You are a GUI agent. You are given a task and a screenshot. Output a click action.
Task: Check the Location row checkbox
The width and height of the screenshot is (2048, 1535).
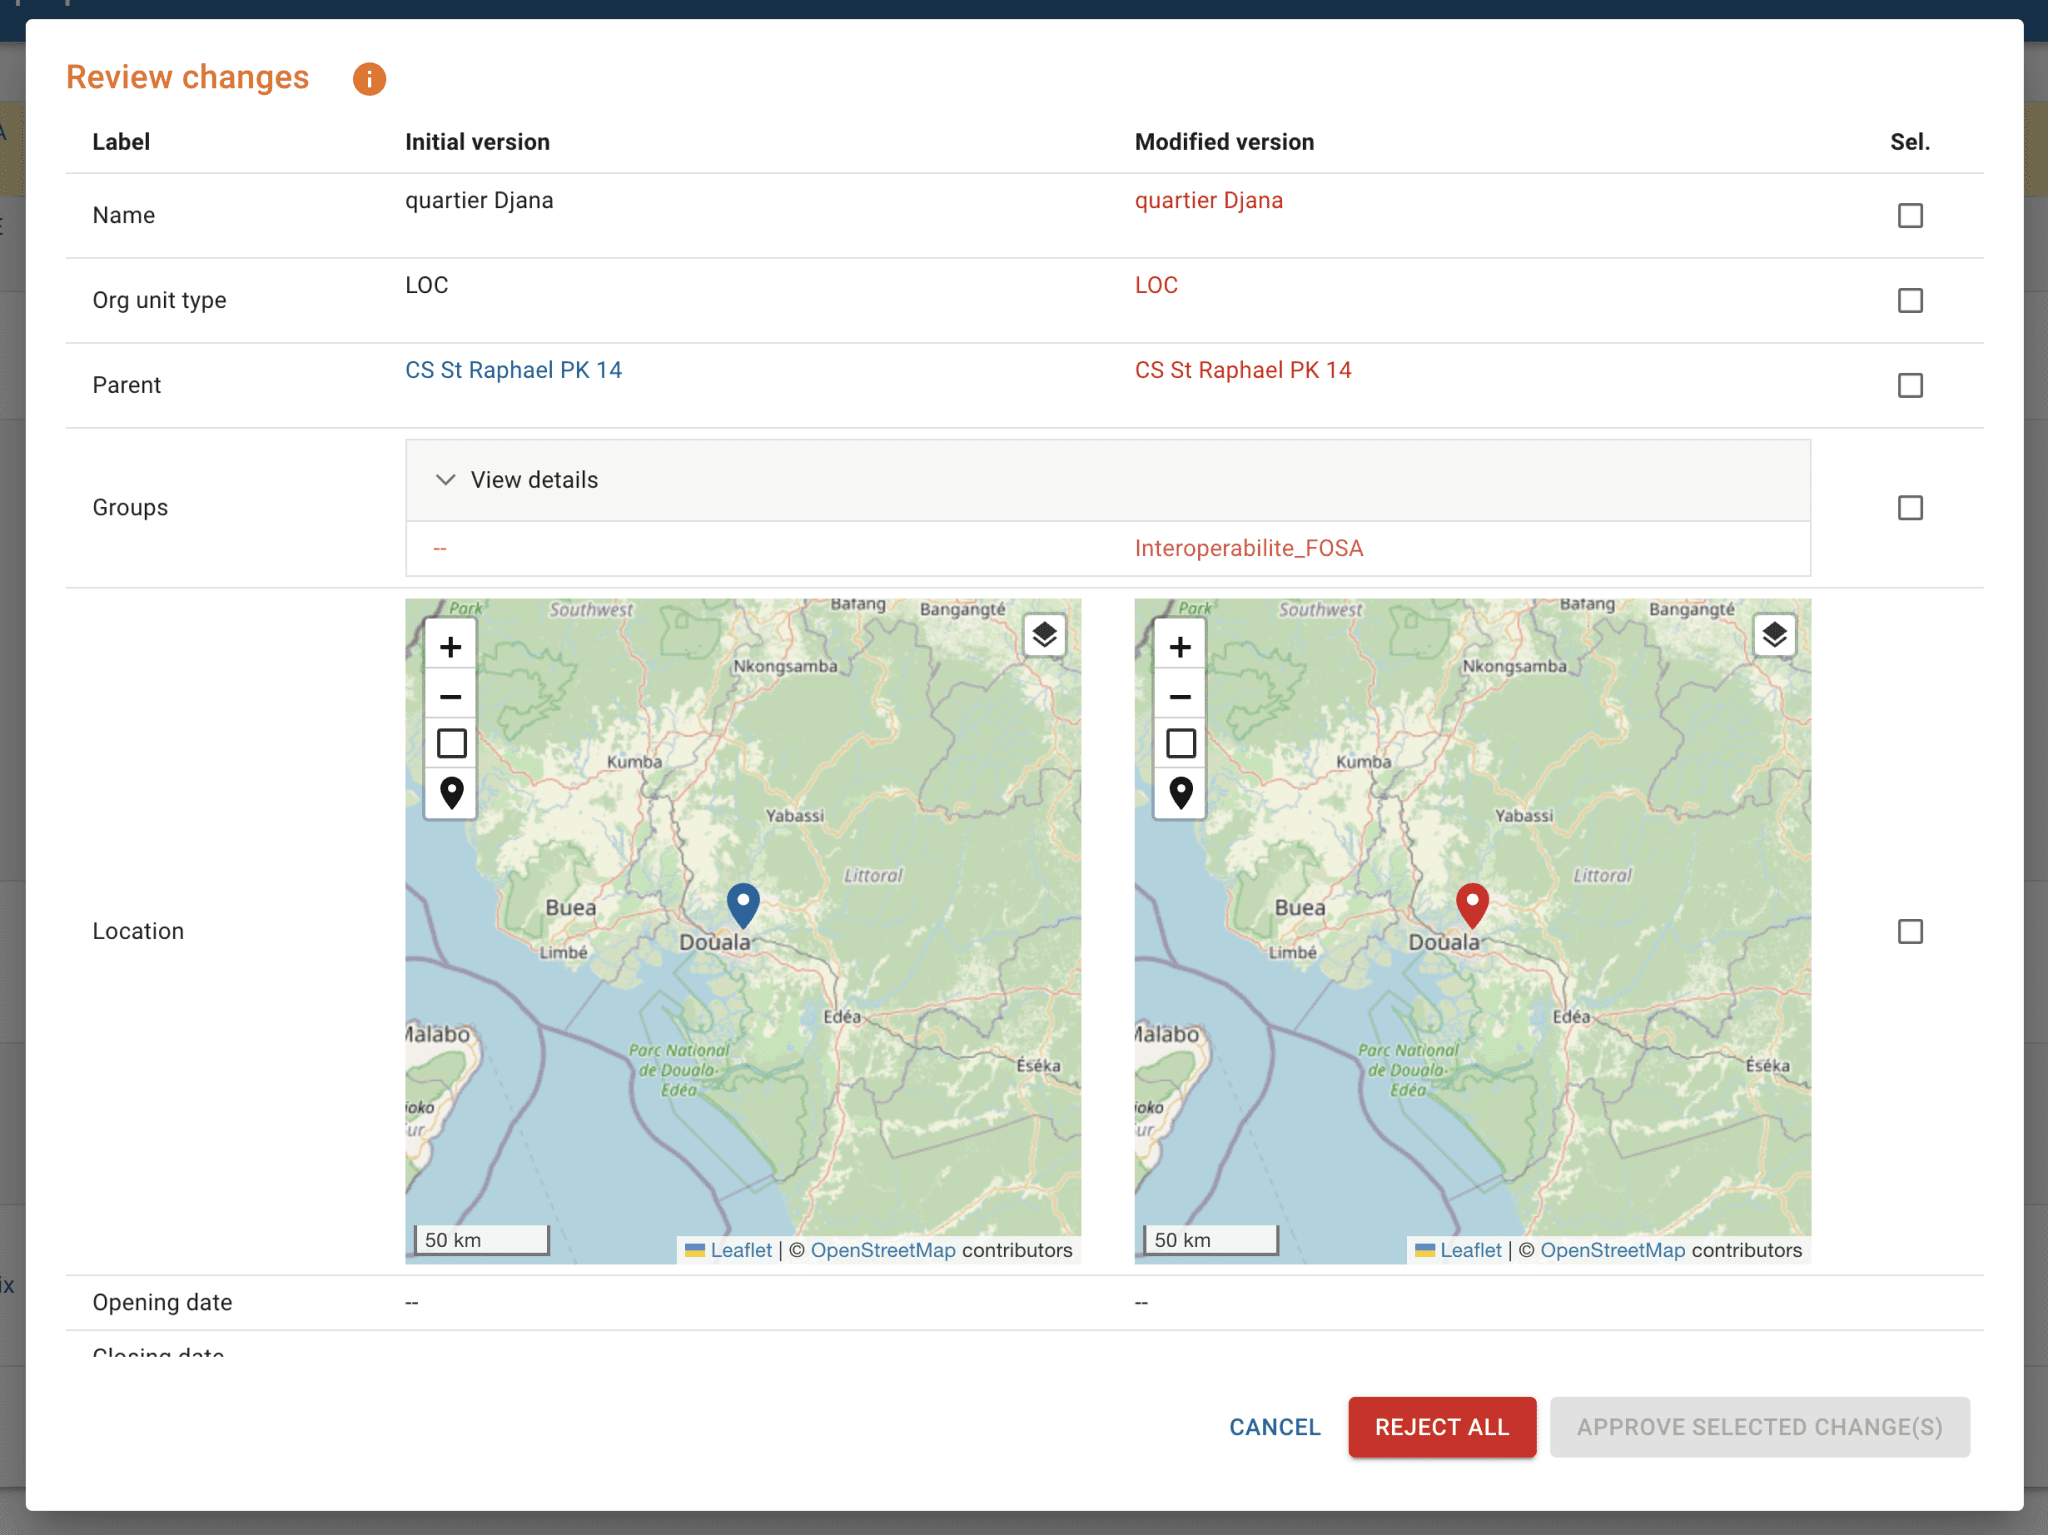point(1911,931)
